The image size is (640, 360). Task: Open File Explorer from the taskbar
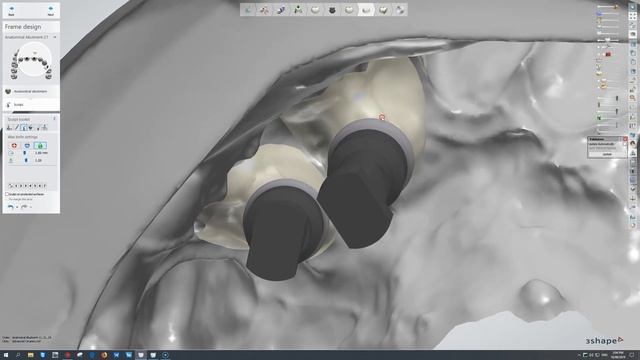pos(31,355)
